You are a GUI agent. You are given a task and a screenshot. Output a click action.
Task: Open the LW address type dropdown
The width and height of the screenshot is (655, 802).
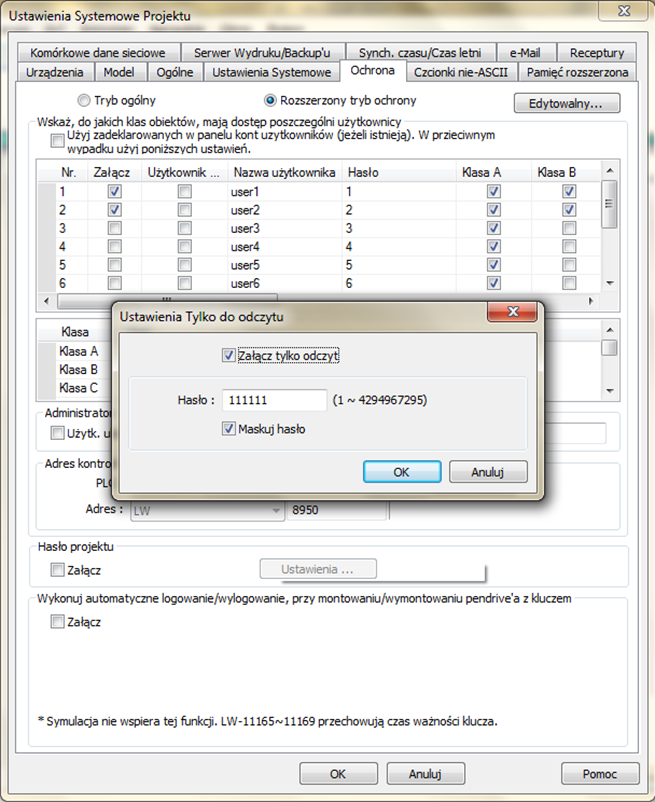[x=207, y=510]
